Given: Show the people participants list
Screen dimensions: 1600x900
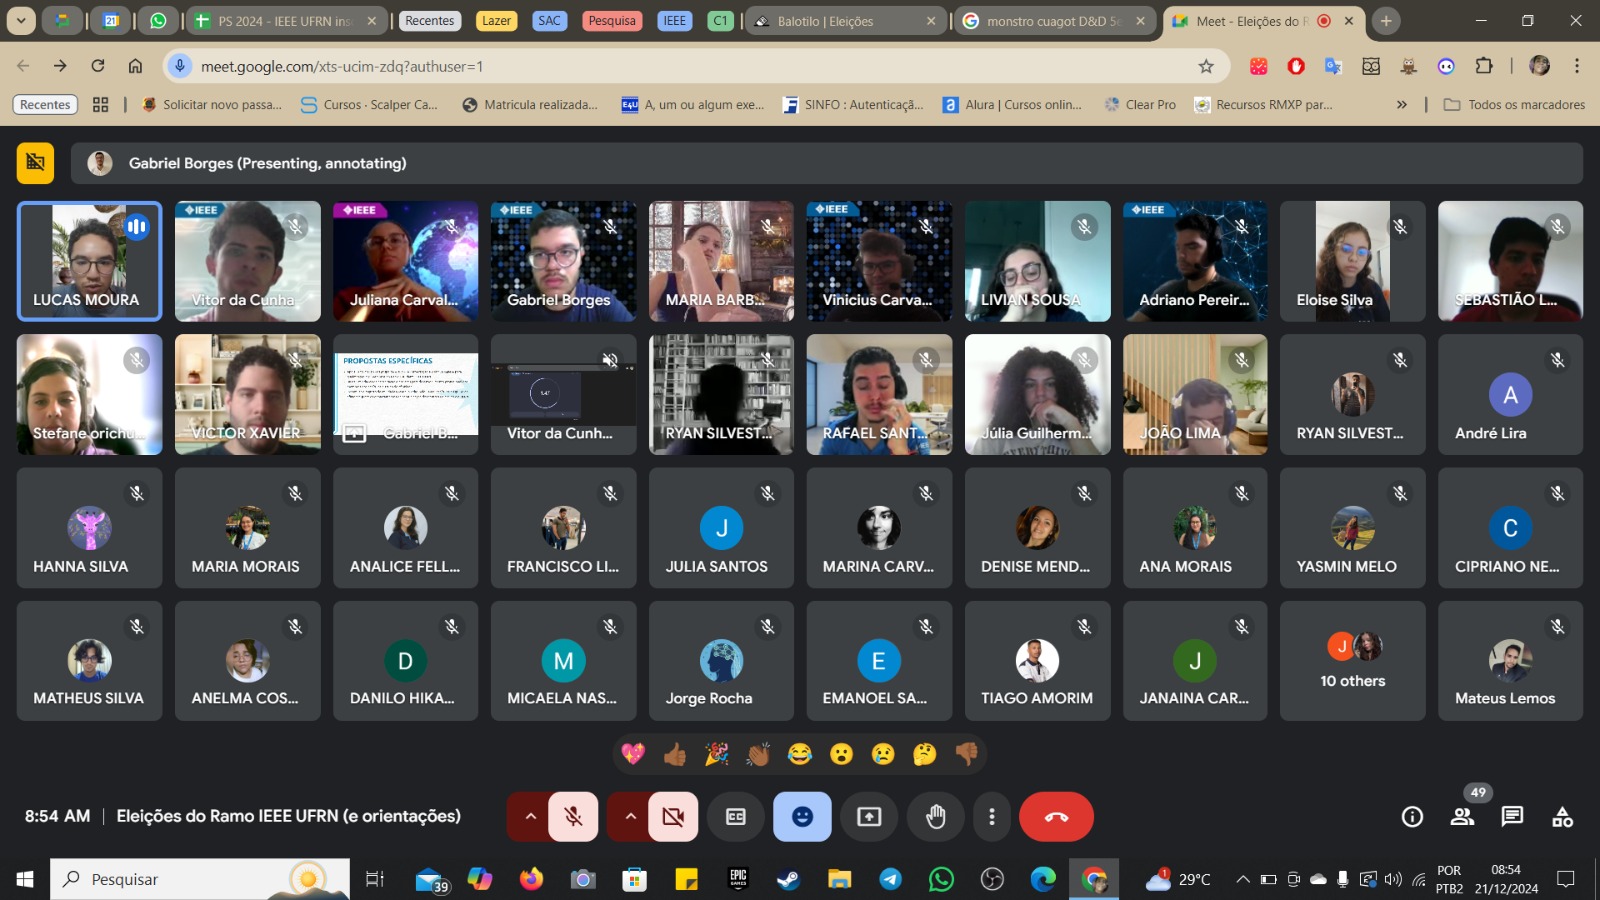Looking at the screenshot, I should (x=1462, y=817).
